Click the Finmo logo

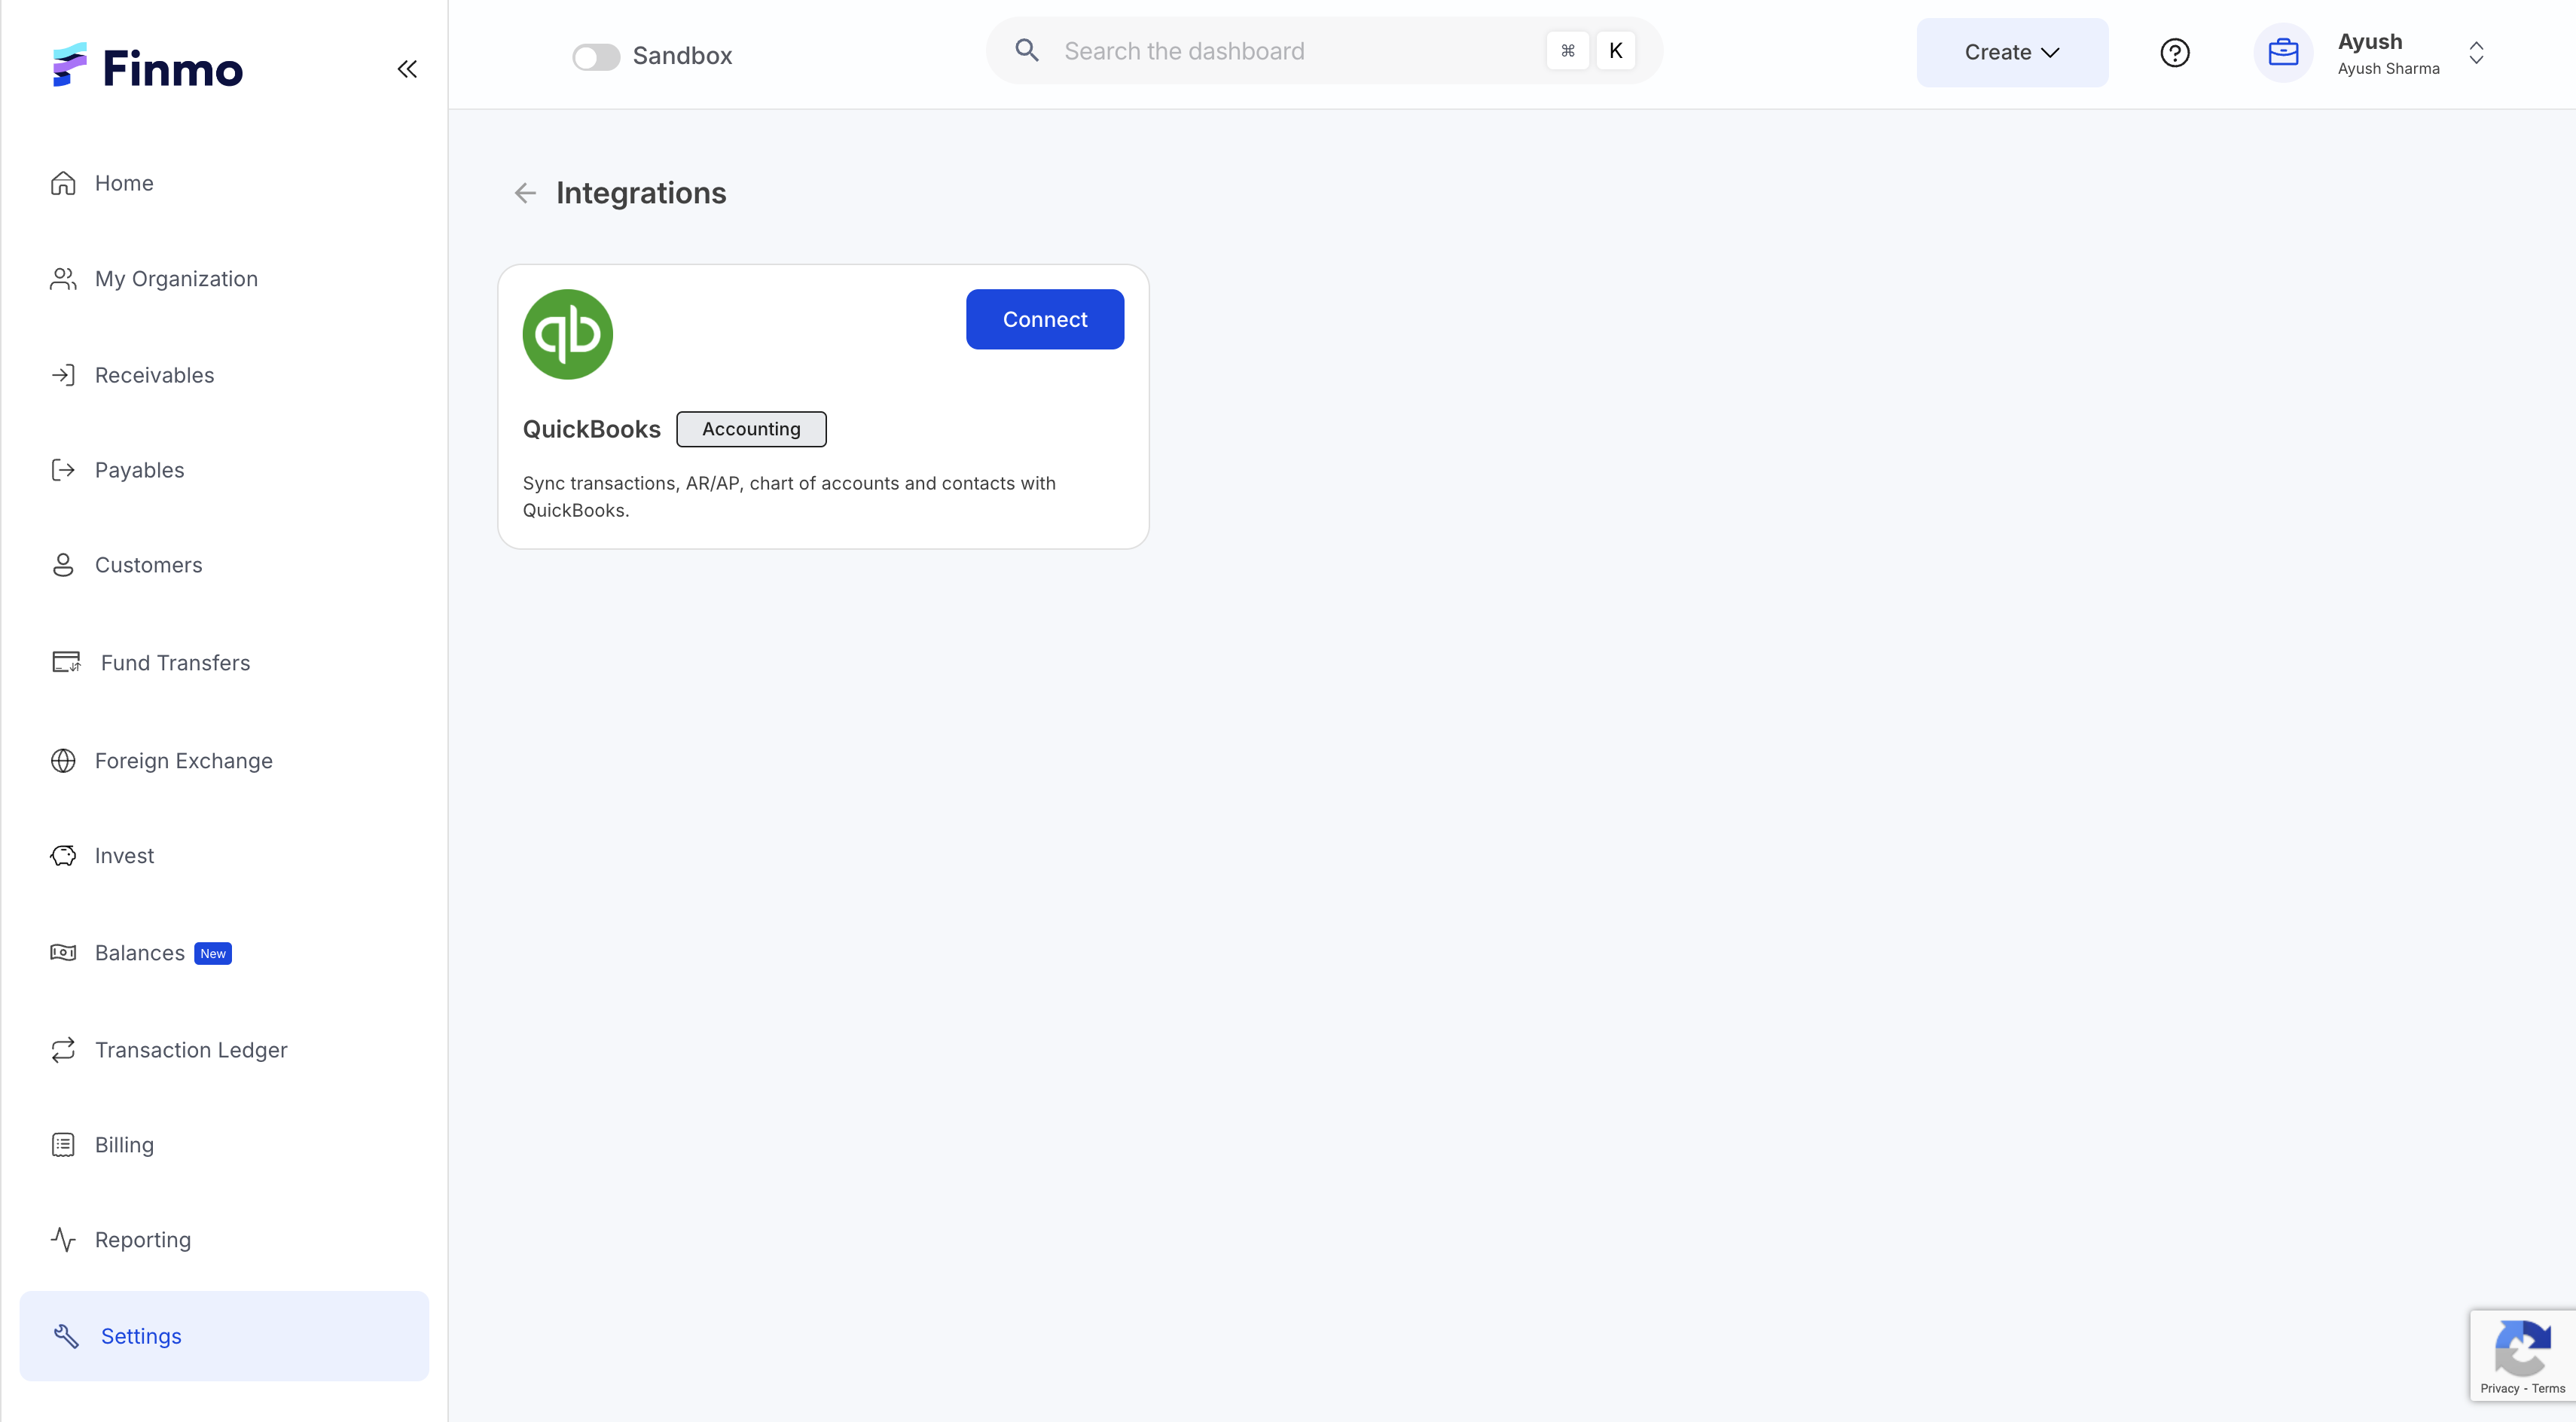coord(148,67)
